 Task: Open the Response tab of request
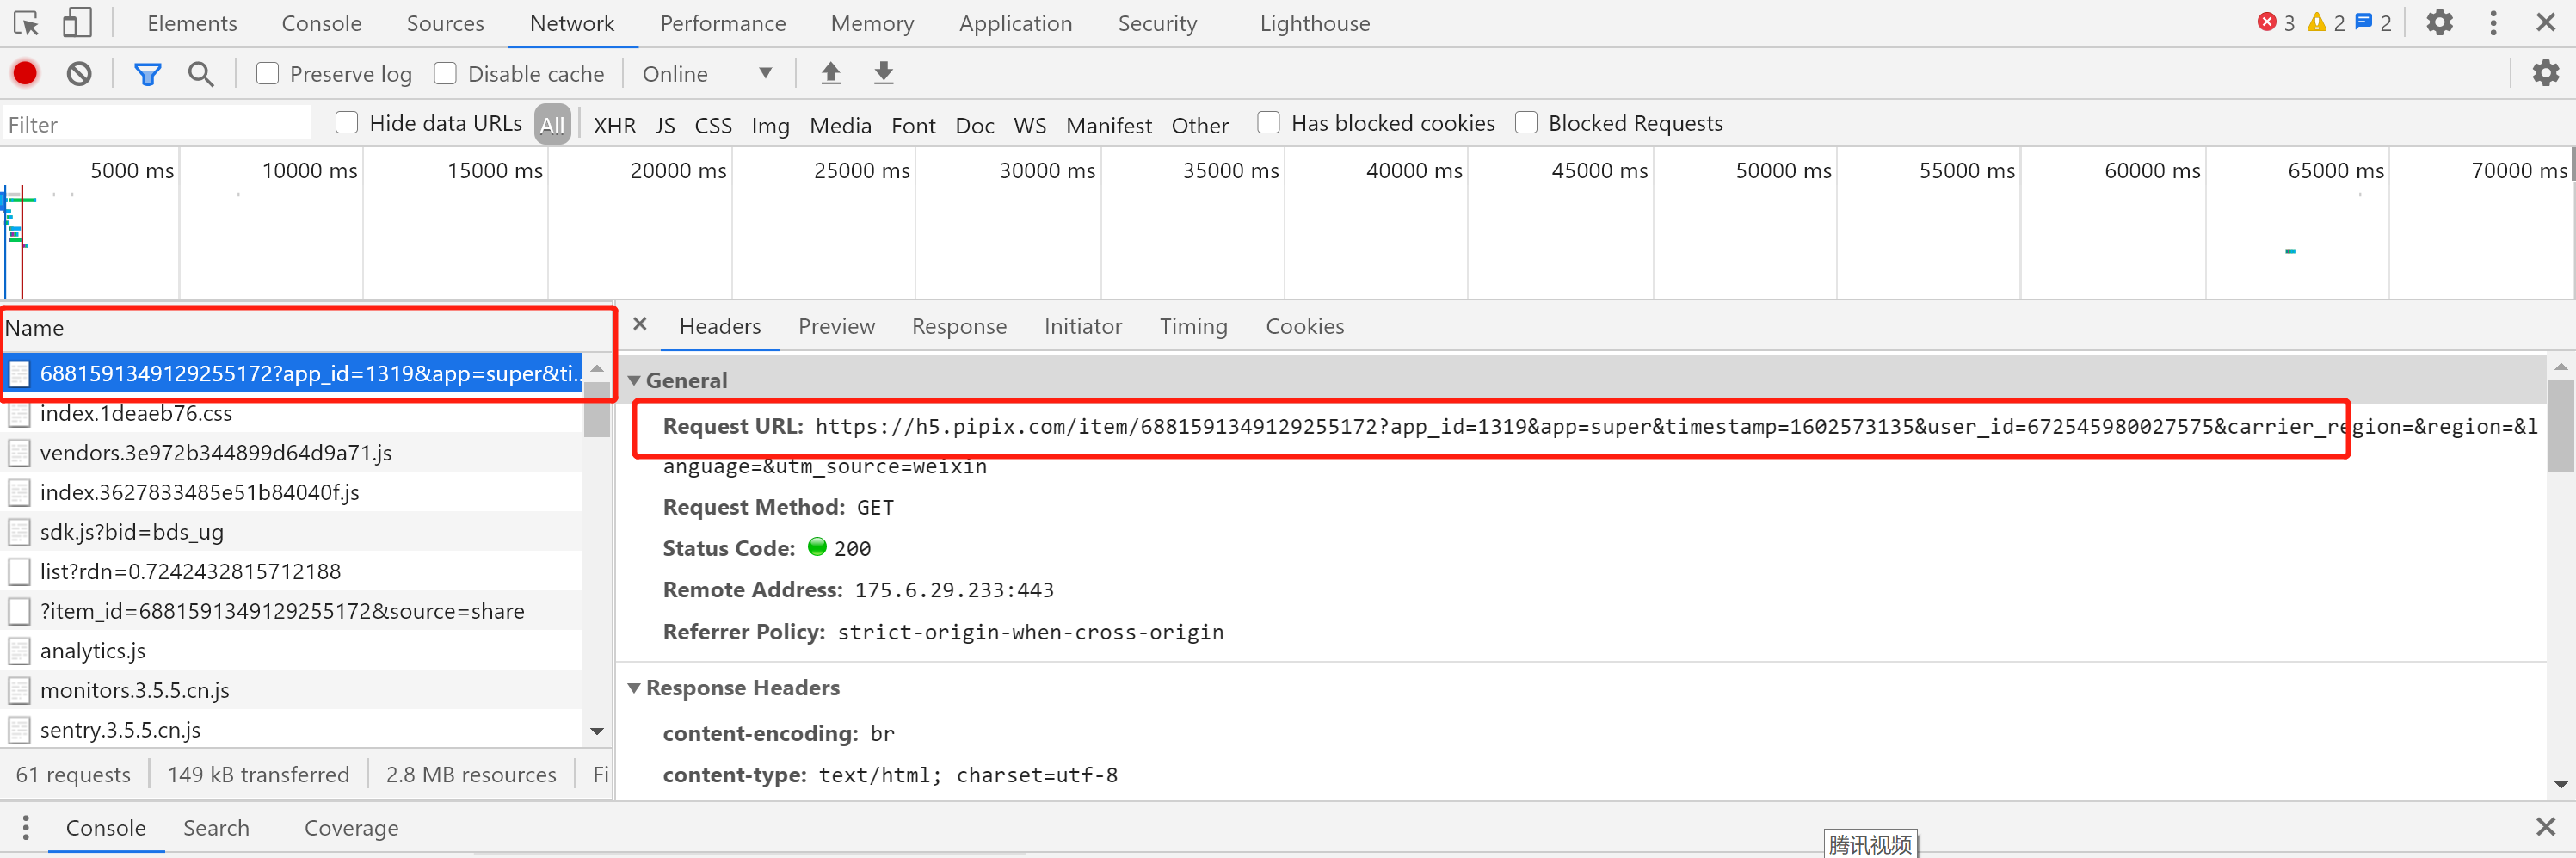[959, 326]
